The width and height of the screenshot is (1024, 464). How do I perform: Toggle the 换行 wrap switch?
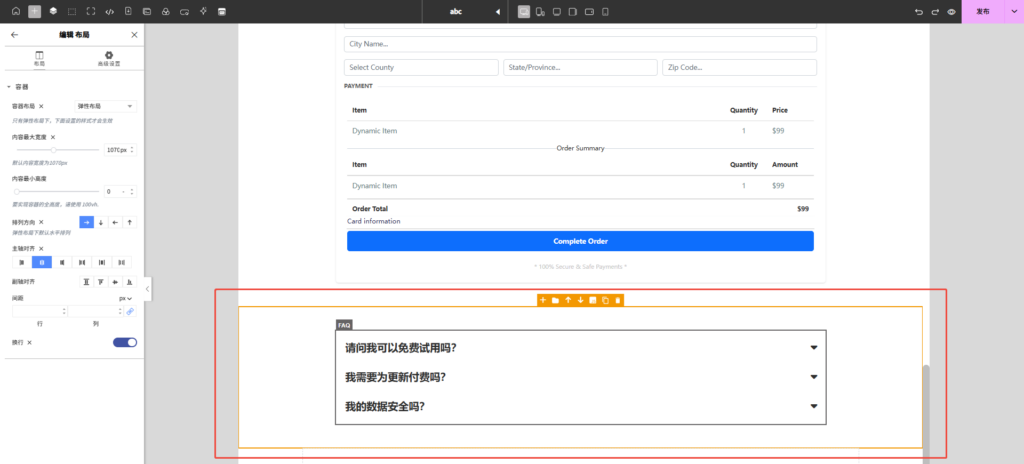pos(125,342)
